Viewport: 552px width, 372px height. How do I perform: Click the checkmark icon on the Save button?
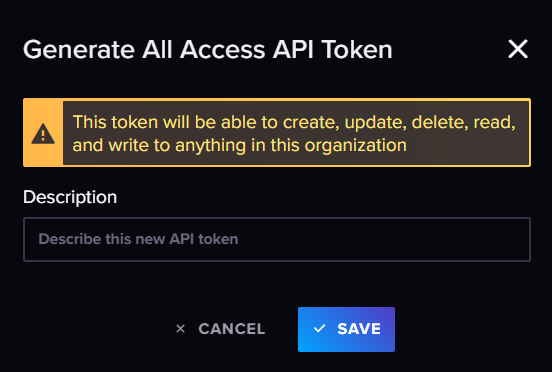(x=319, y=329)
